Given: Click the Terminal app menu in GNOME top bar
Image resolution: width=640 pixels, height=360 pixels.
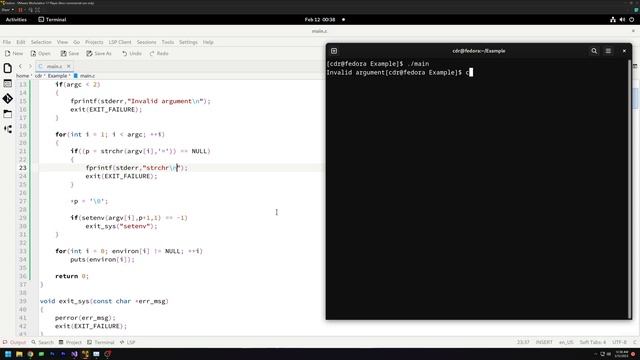Looking at the screenshot, I should (x=52, y=20).
